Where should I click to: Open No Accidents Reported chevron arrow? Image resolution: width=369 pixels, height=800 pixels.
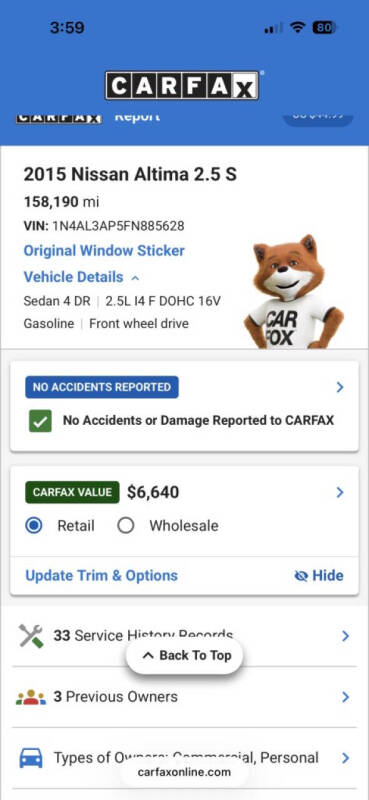click(340, 388)
